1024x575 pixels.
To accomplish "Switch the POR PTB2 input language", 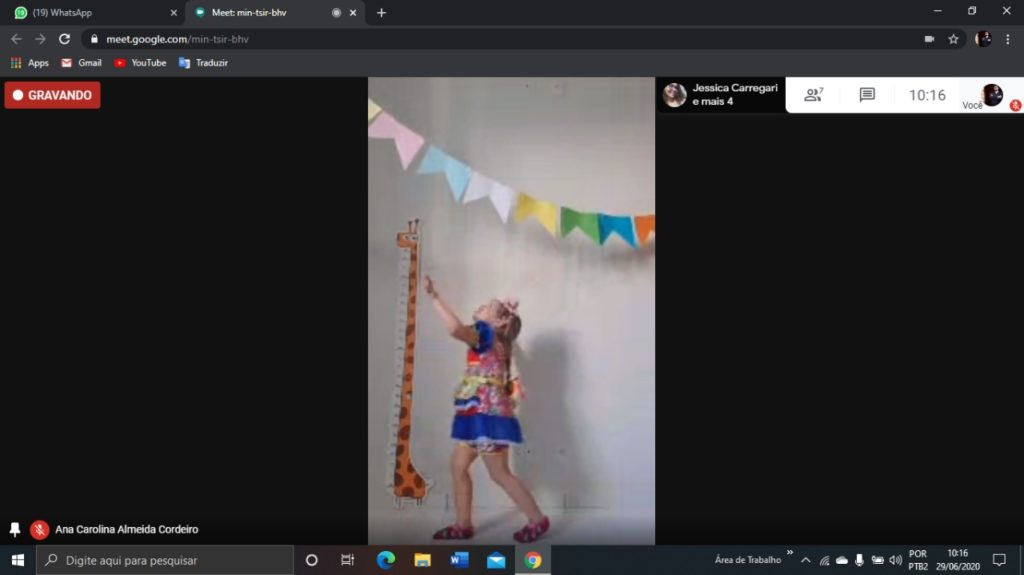I will coord(918,560).
